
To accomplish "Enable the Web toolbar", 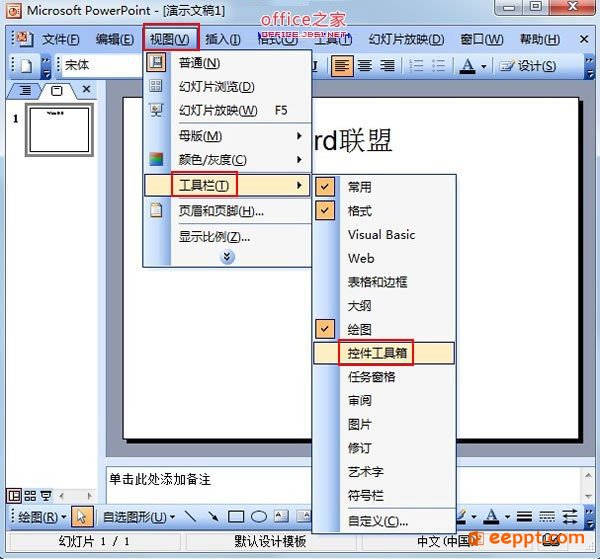I will [384, 258].
